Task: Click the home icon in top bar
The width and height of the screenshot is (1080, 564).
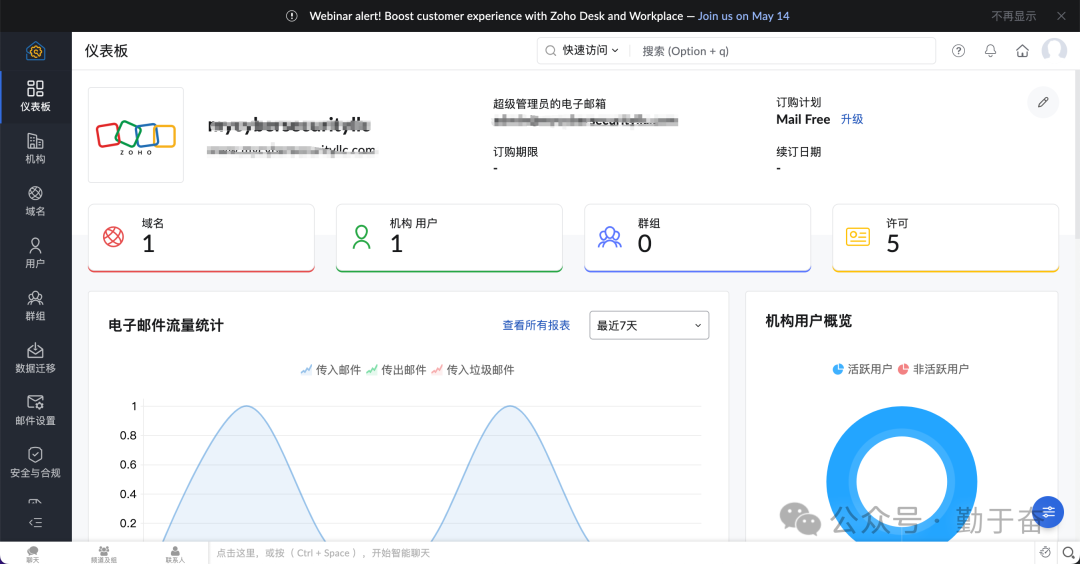Action: tap(1022, 51)
